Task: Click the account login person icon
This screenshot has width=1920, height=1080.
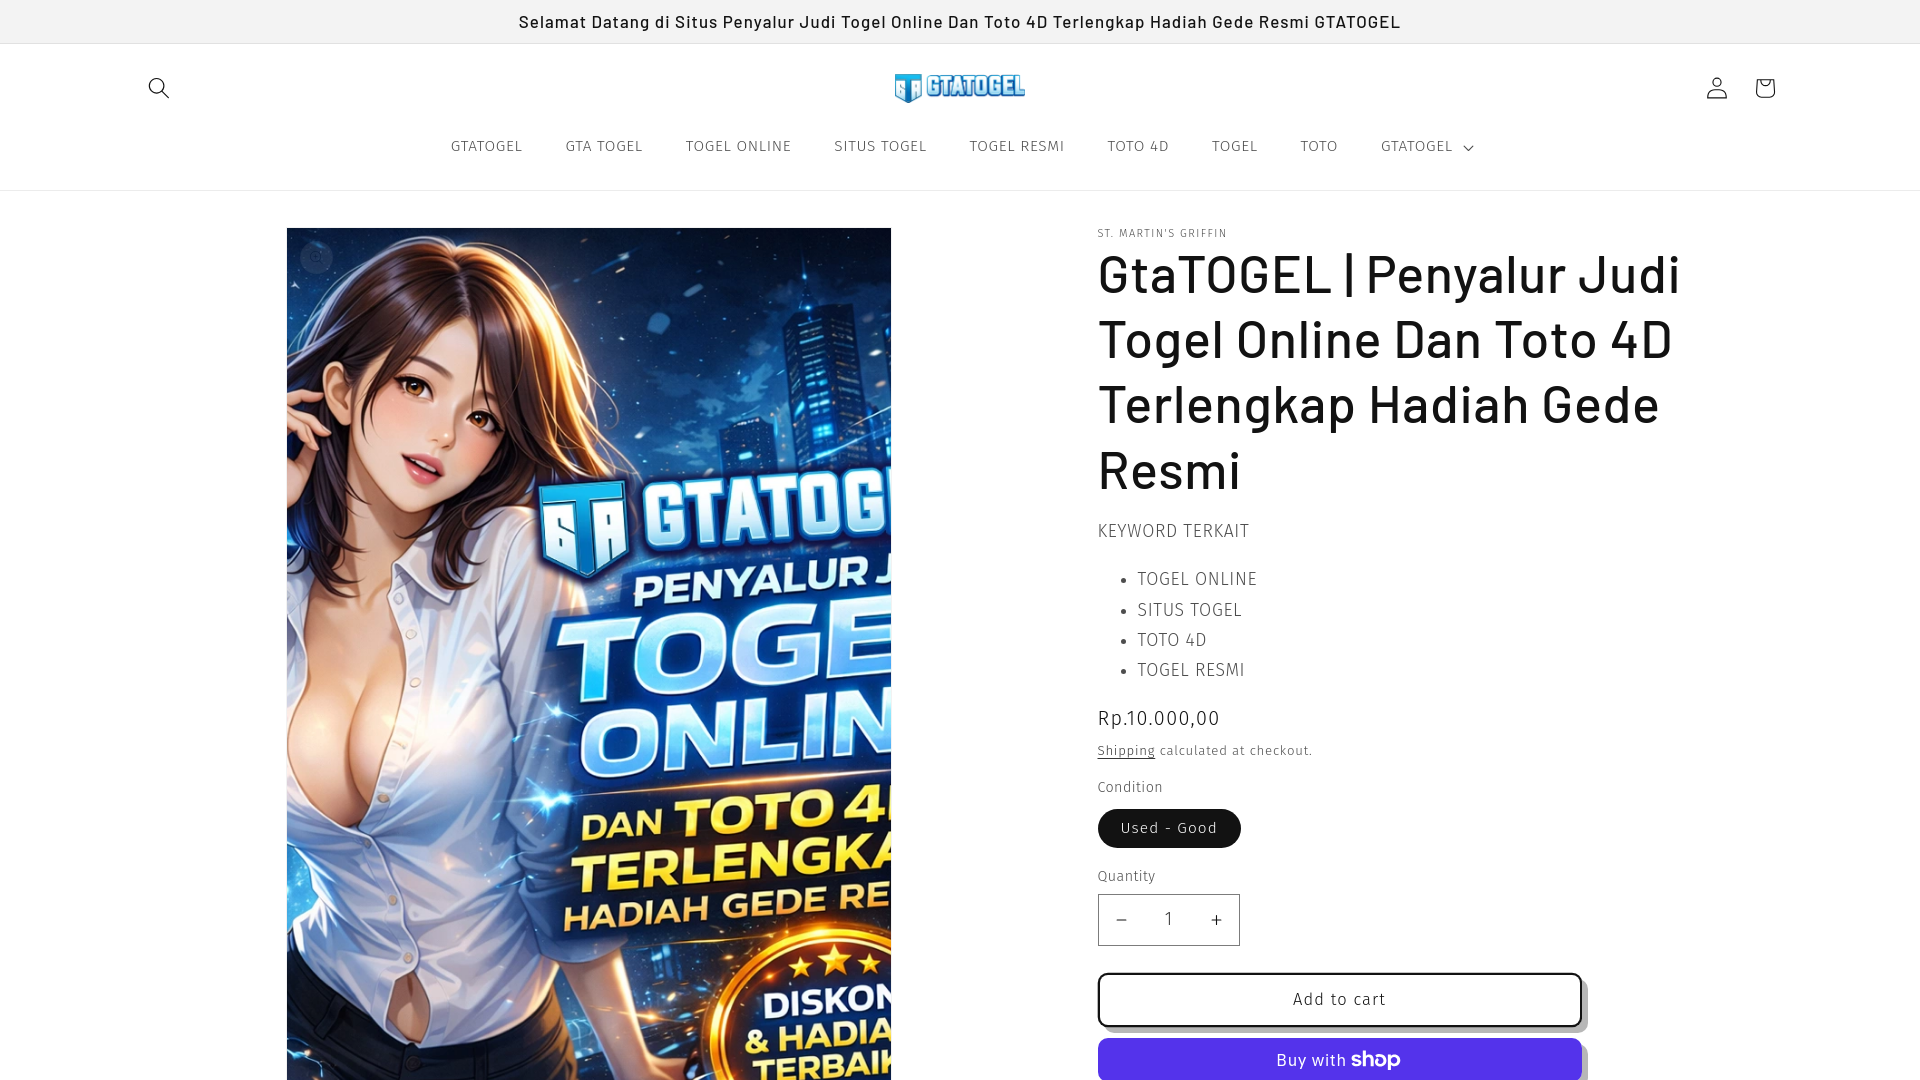Action: pyautogui.click(x=1716, y=88)
